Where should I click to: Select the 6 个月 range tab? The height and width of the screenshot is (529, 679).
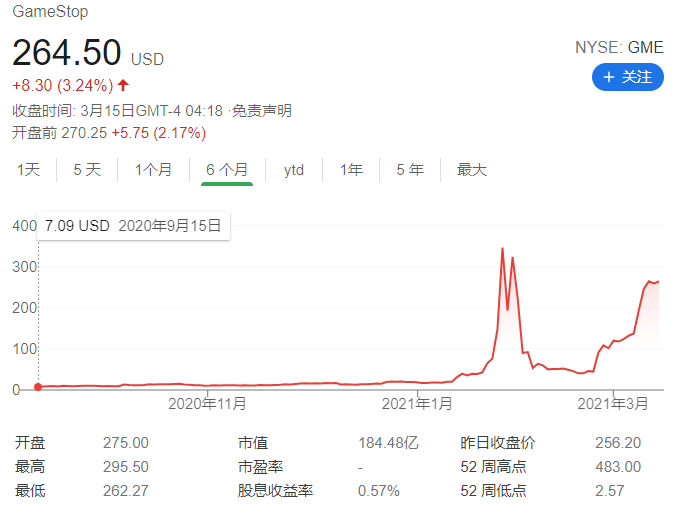227,170
